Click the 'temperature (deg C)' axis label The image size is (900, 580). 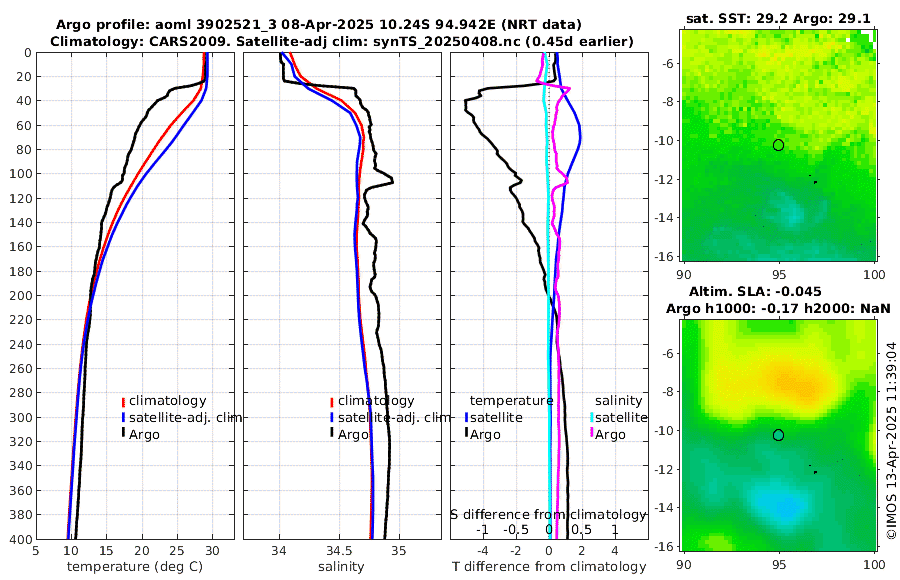click(x=135, y=567)
